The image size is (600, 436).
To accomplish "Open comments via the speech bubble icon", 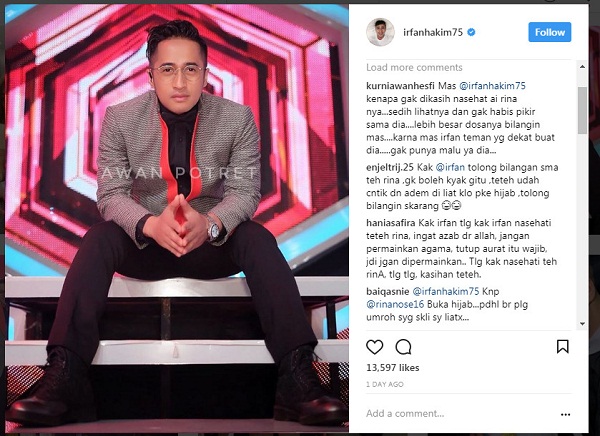I will 403,347.
